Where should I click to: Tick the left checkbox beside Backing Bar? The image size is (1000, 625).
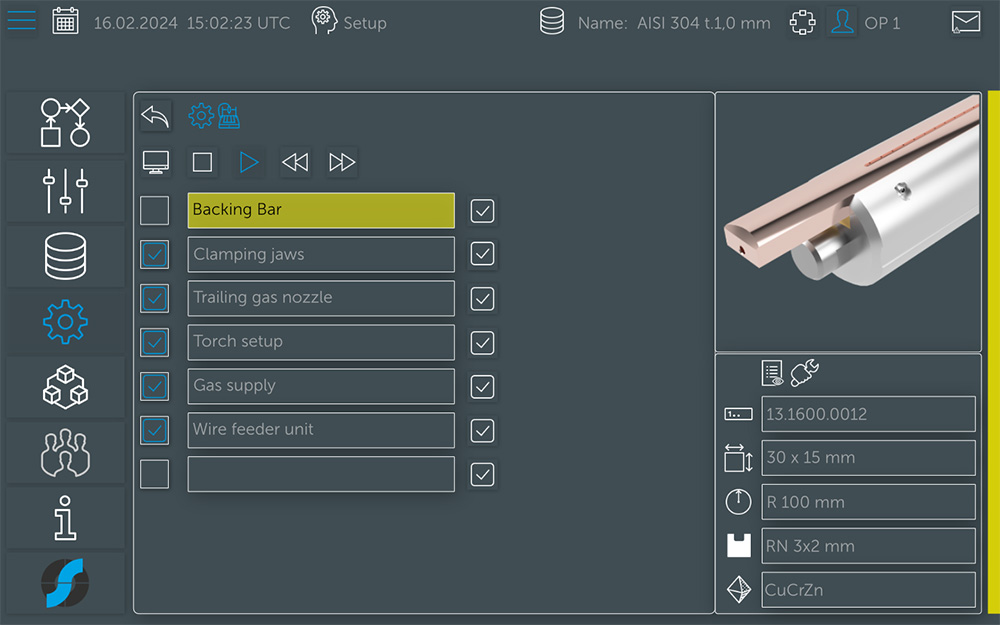[x=154, y=211]
